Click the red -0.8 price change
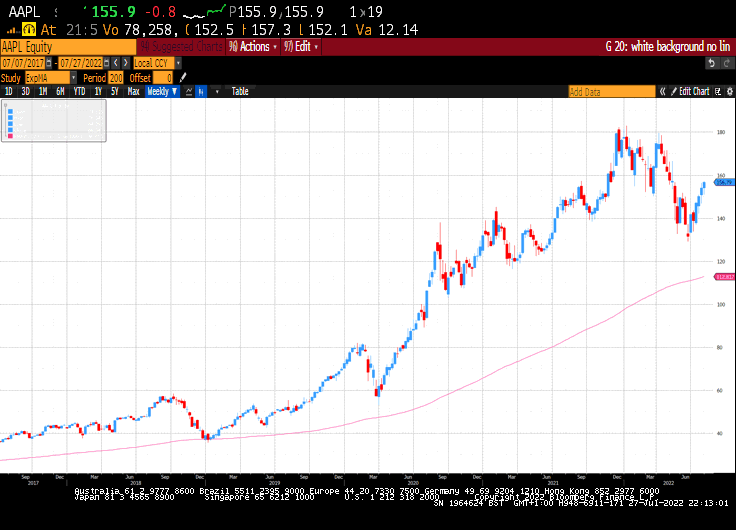Image resolution: width=736 pixels, height=530 pixels. click(x=163, y=12)
